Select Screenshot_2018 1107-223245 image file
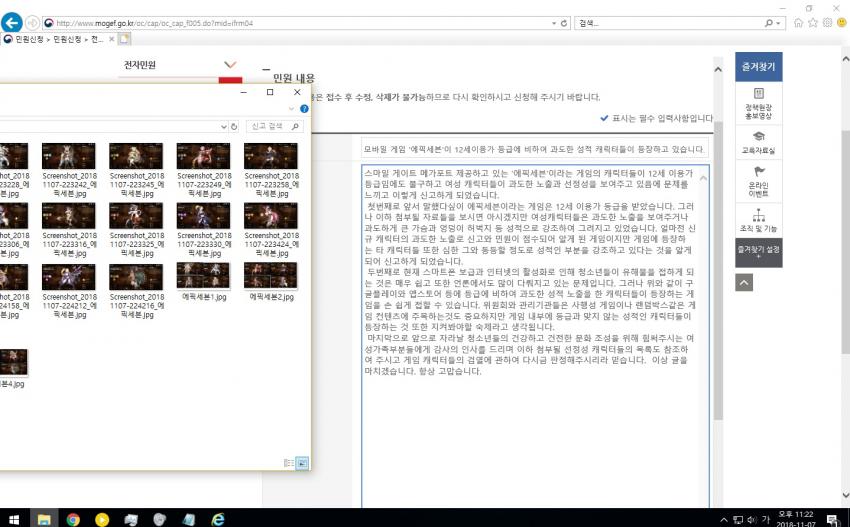 (x=136, y=170)
